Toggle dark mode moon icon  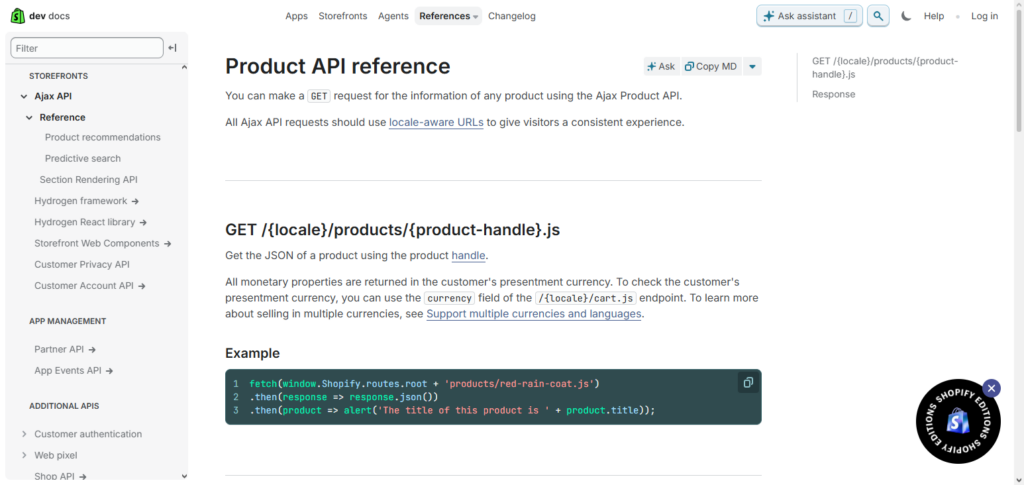(x=906, y=16)
